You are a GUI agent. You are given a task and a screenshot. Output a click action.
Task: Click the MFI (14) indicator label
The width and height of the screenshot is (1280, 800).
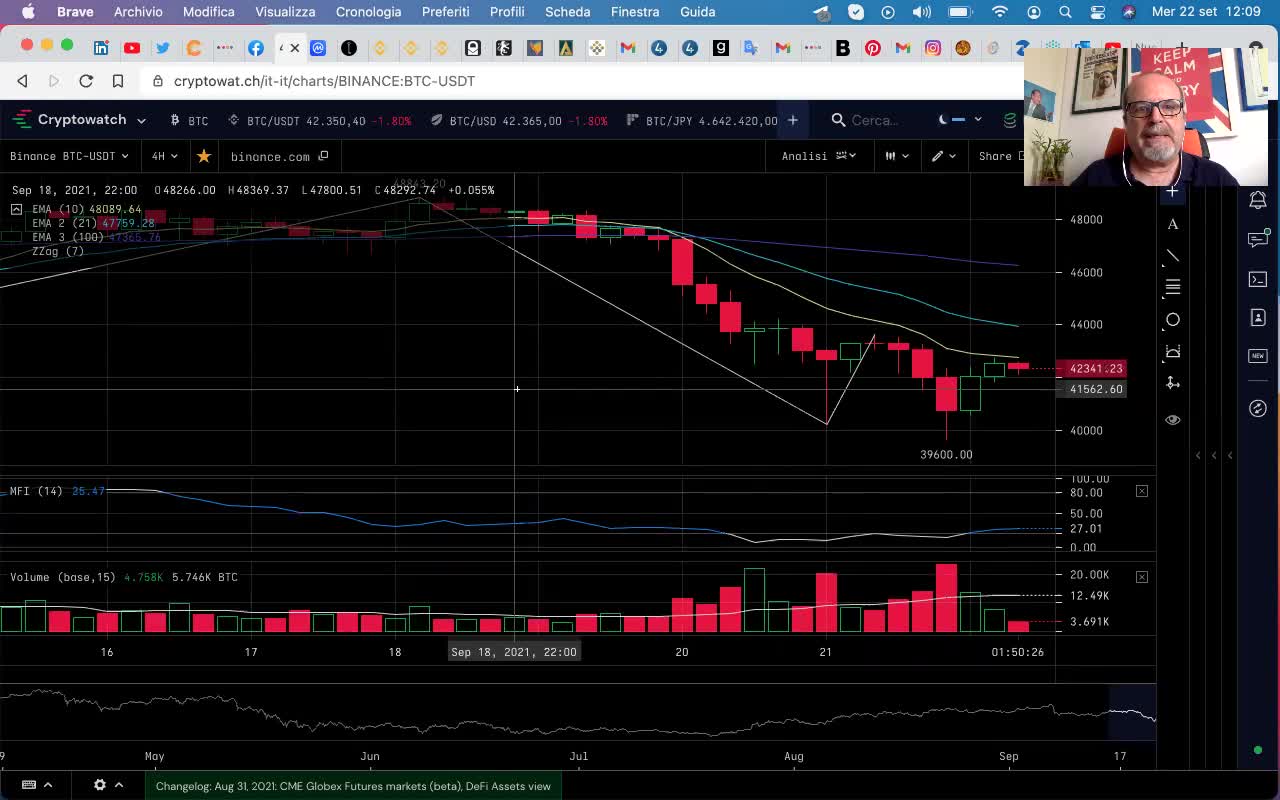click(x=36, y=491)
